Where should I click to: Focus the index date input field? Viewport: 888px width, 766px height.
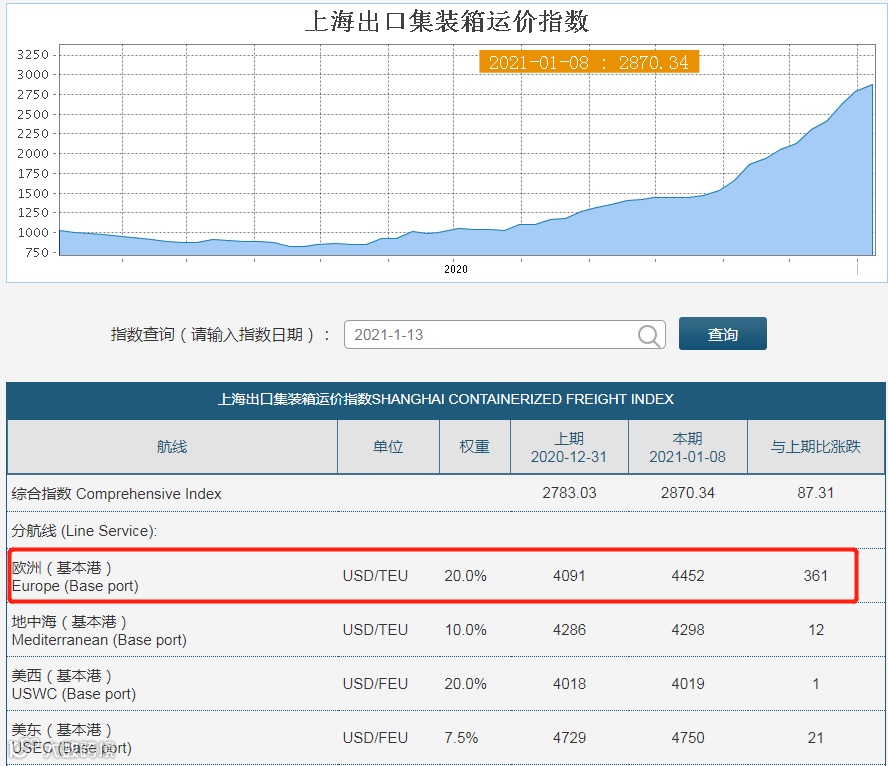[x=504, y=335]
